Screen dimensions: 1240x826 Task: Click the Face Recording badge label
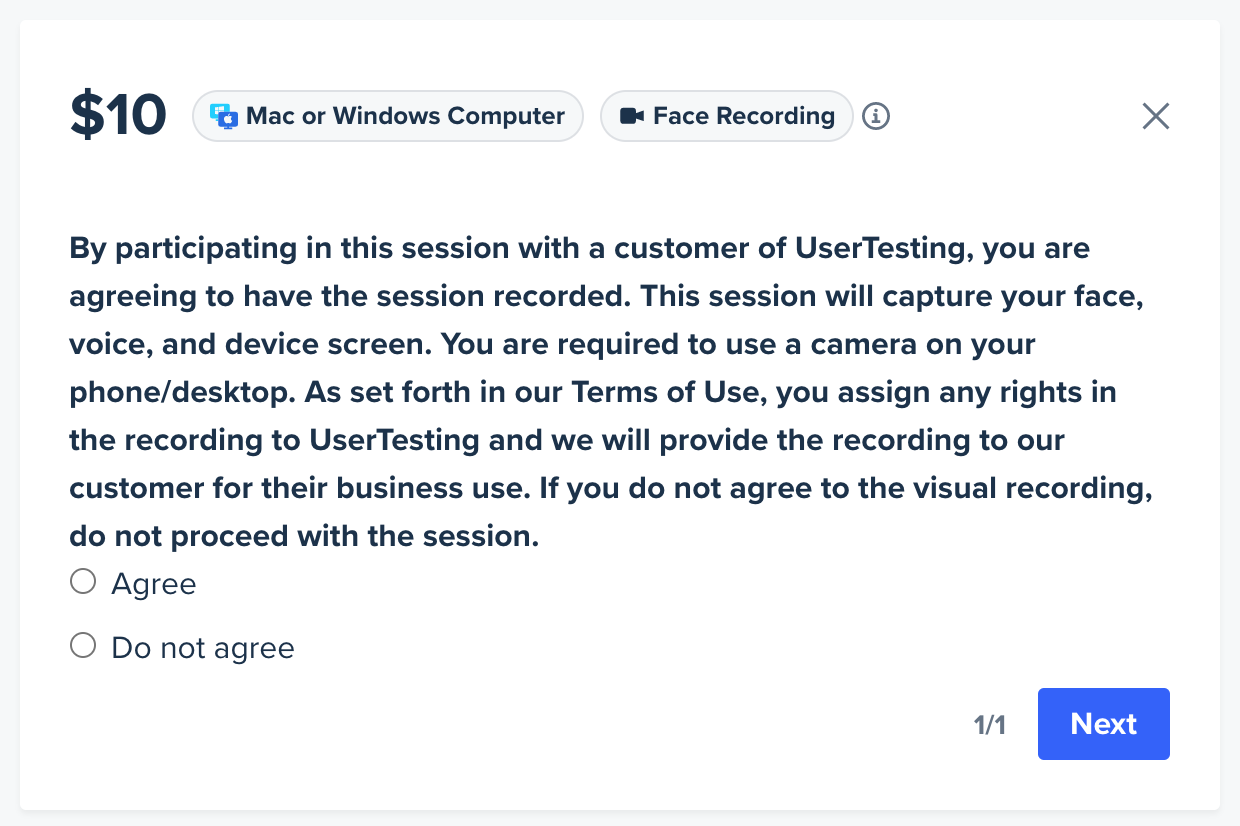pos(744,116)
